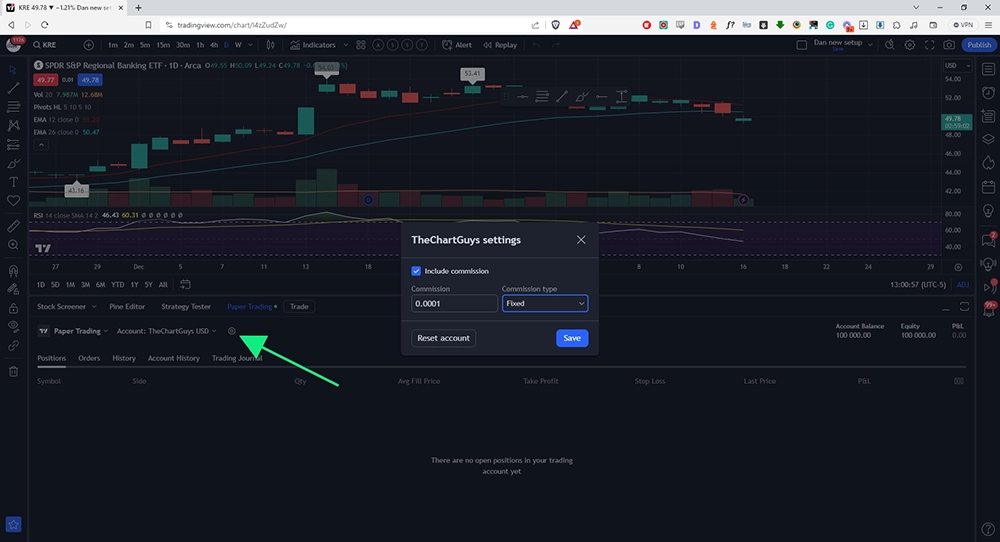
Task: Collapse indicator legend chevron on chart
Action: point(41,145)
